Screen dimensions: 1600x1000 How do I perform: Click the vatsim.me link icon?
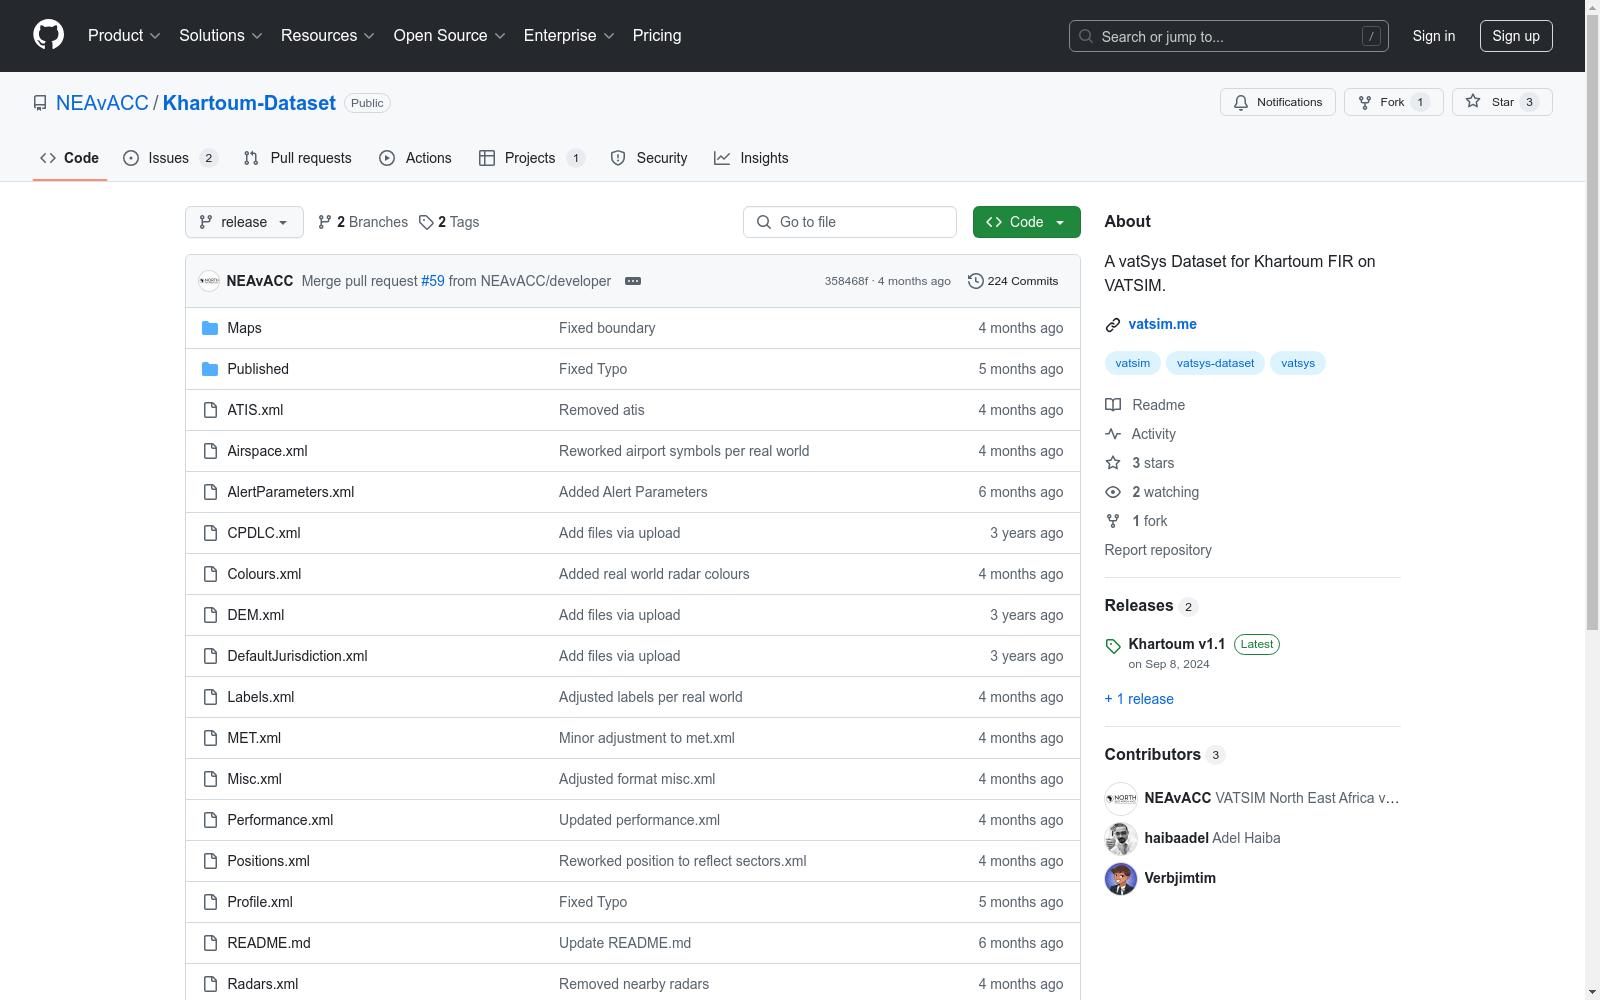[1113, 325]
